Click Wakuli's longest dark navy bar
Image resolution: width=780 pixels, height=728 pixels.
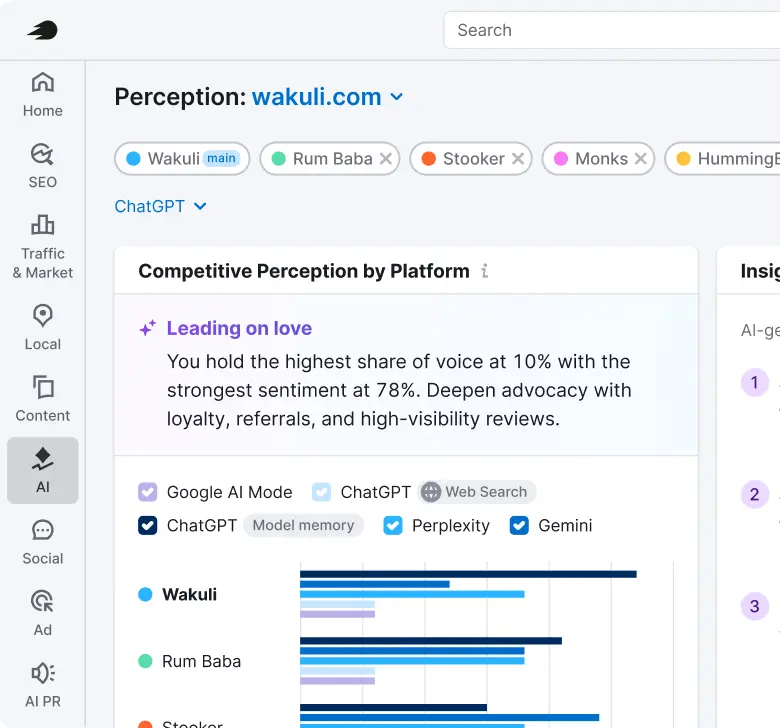coord(468,574)
